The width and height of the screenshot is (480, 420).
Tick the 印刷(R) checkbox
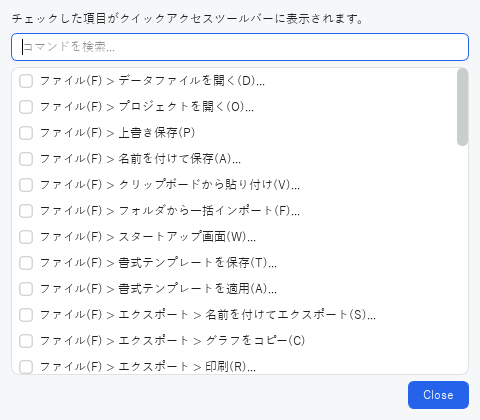pos(26,367)
